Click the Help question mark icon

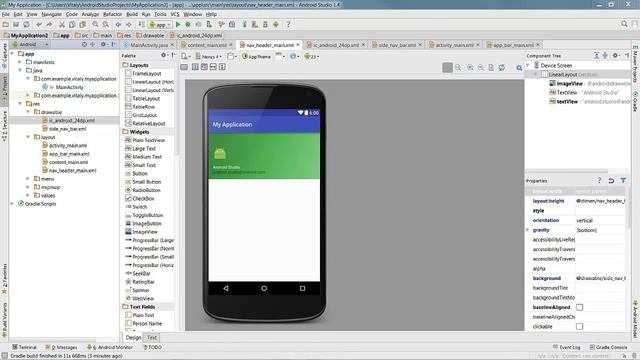(288, 25)
